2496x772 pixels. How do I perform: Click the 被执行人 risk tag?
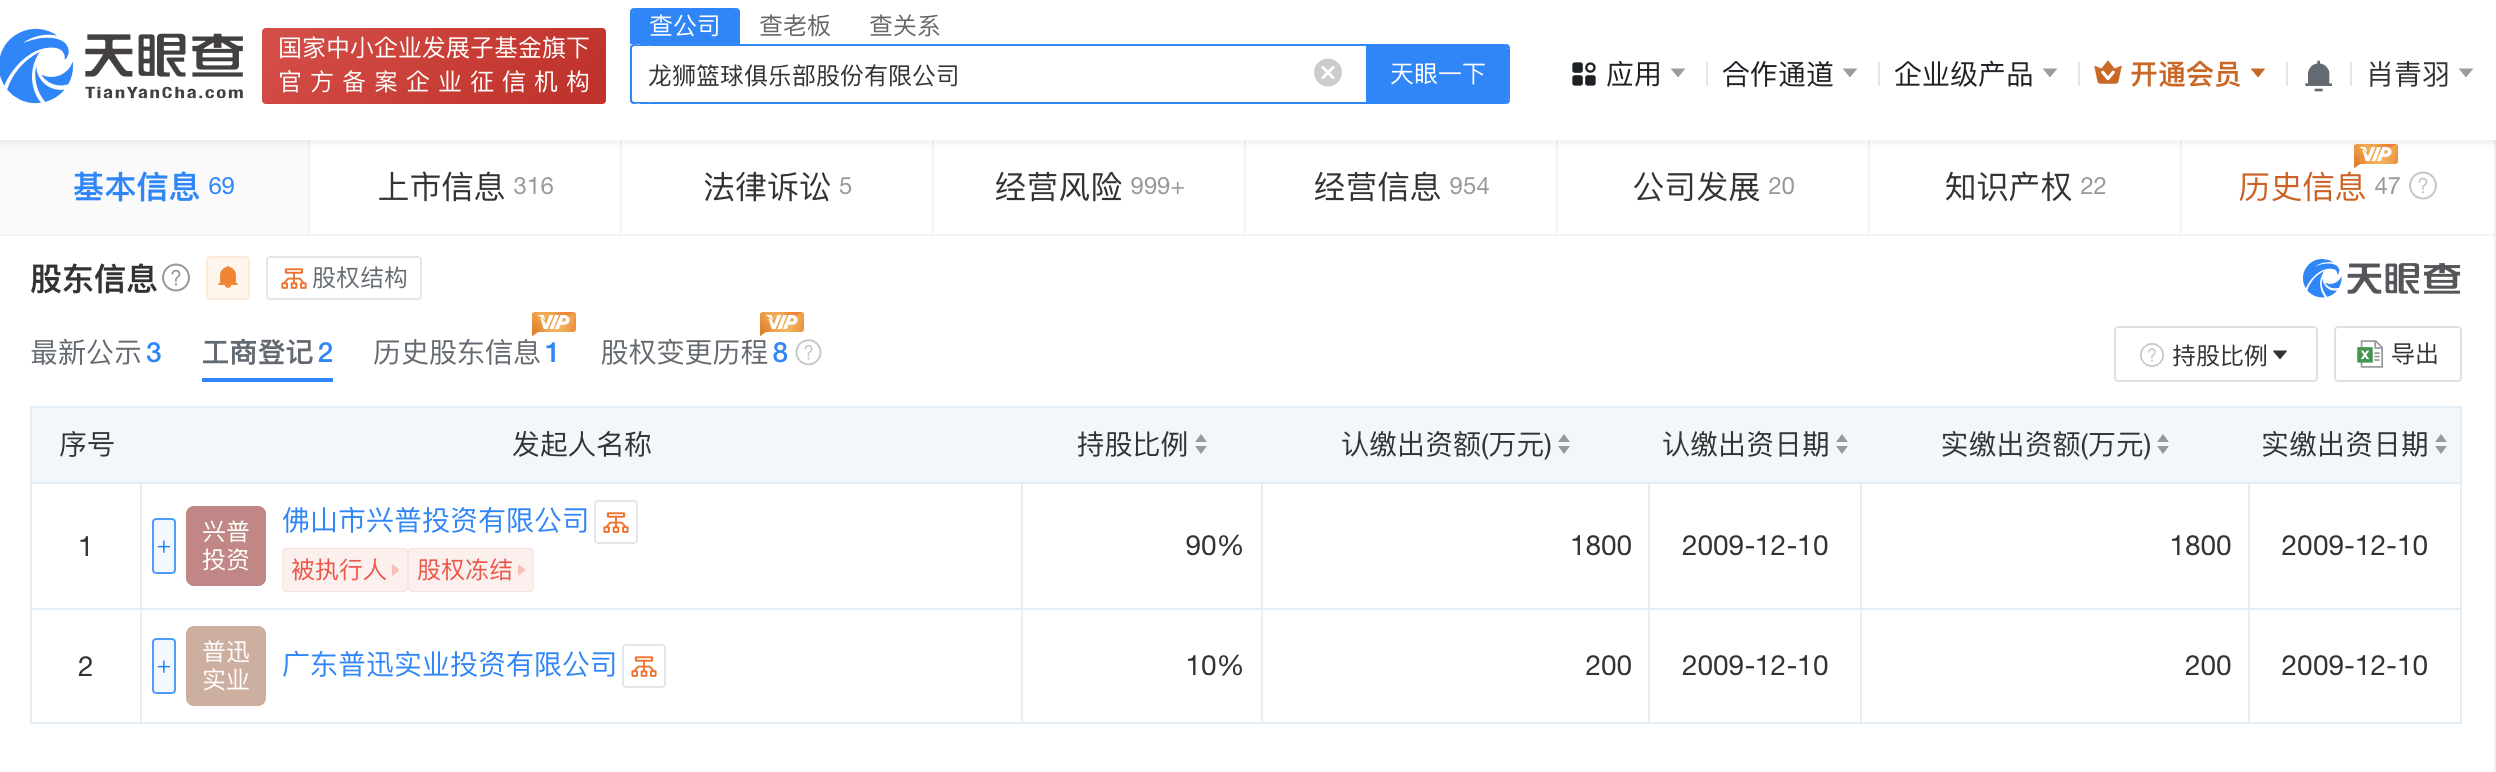tap(345, 570)
